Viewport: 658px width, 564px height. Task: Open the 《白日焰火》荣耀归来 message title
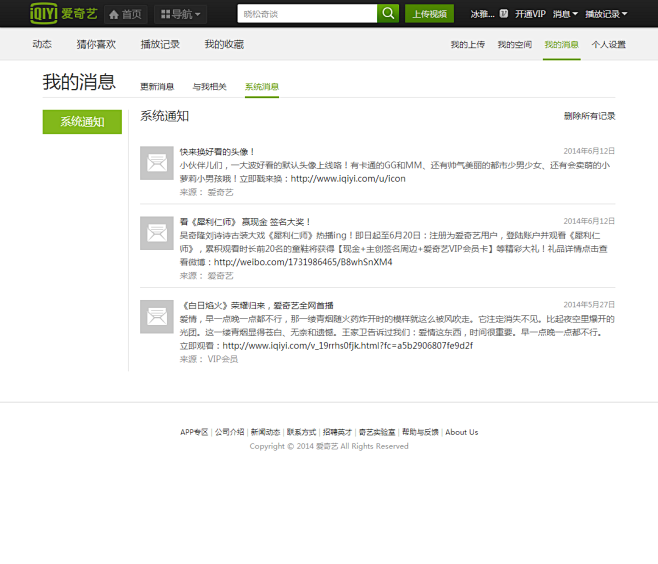point(257,305)
